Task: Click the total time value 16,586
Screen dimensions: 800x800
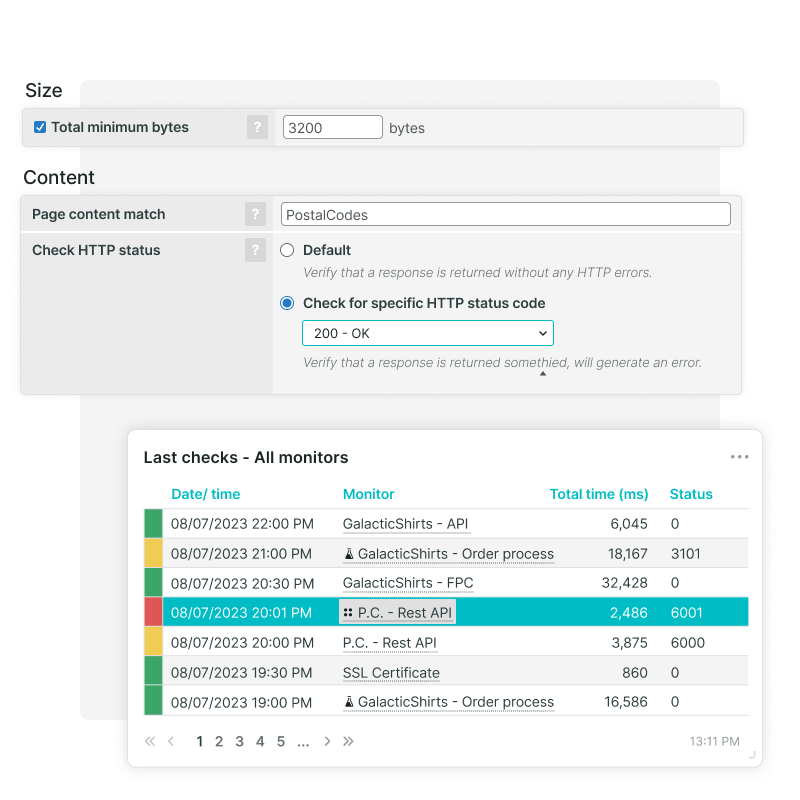Action: click(626, 702)
